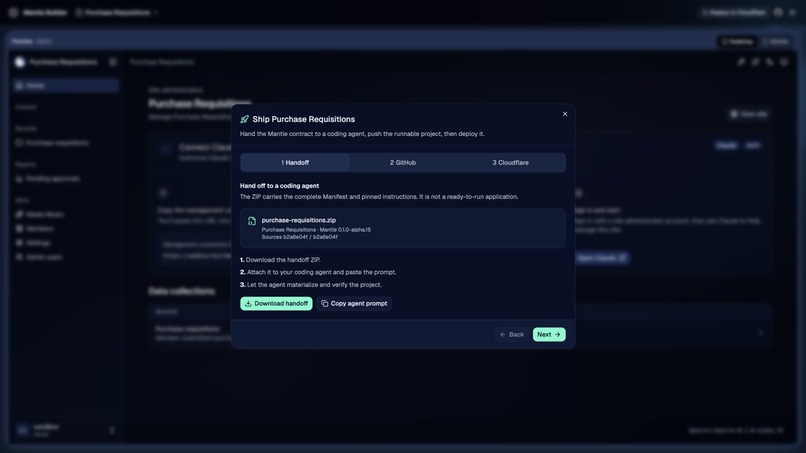This screenshot has height=453, width=806.
Task: Select Home in the background sidebar
Action: tap(66, 85)
